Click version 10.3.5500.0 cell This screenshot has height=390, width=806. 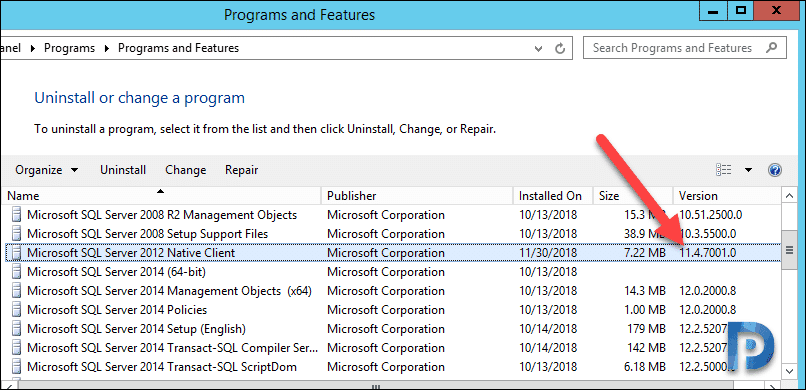[707, 234]
